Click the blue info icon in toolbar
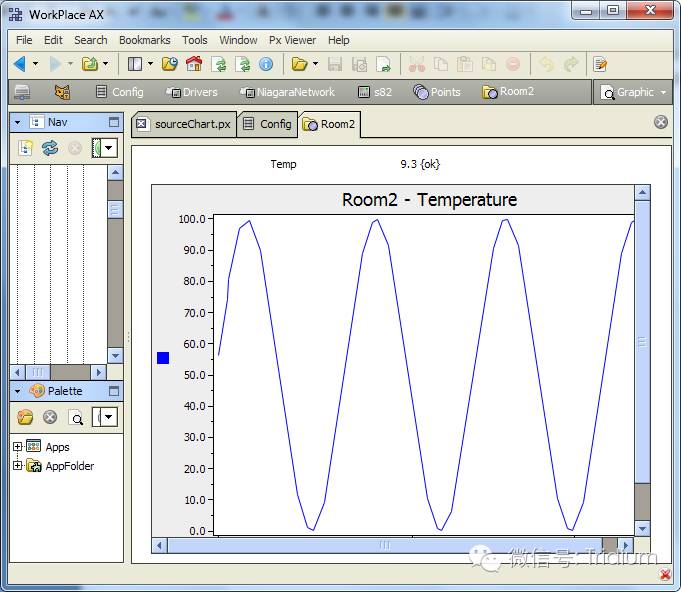 (266, 64)
